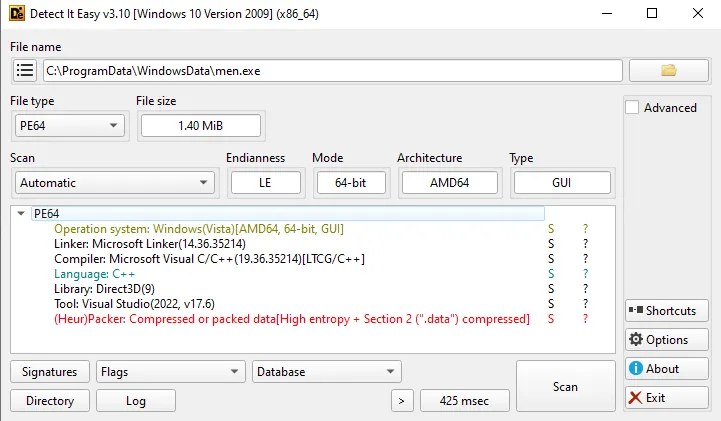
Task: Open the Automatic scan mode dropdown
Action: pos(115,182)
